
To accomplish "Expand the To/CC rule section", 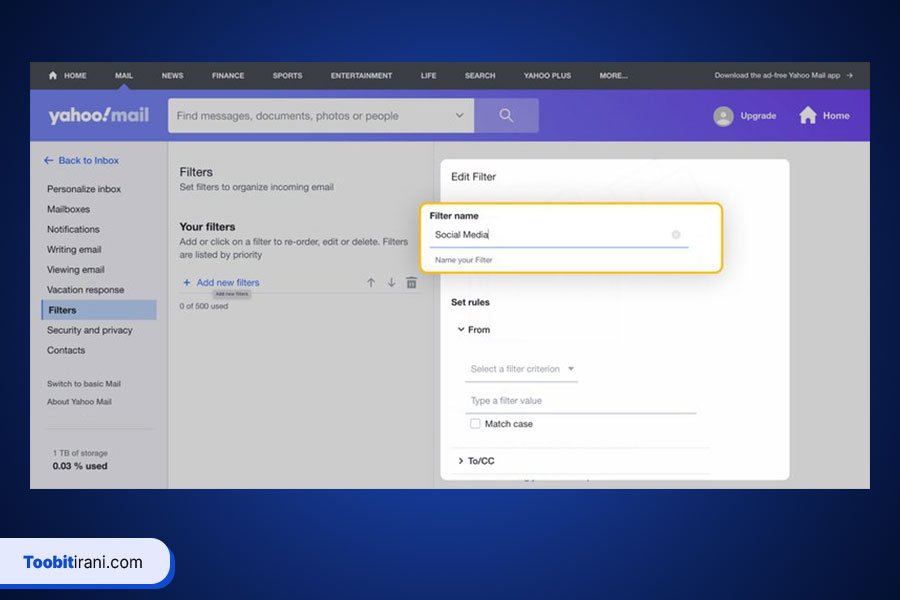I will pyautogui.click(x=461, y=461).
